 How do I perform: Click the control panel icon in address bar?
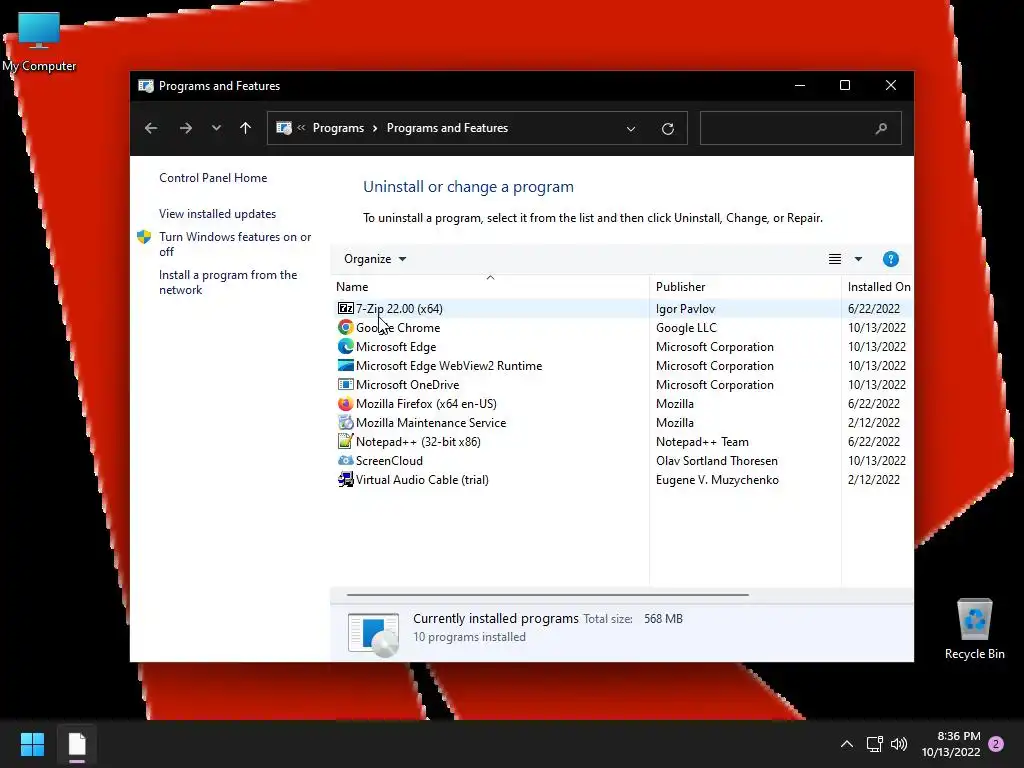[x=283, y=128]
